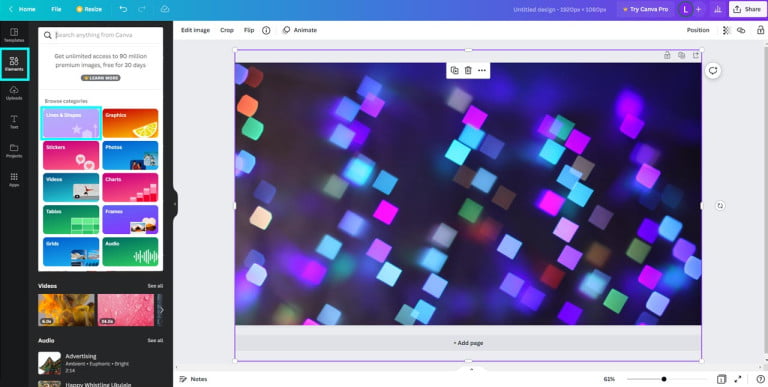Click the lock icon in toolbar
This screenshot has height=387, width=768.
(760, 30)
